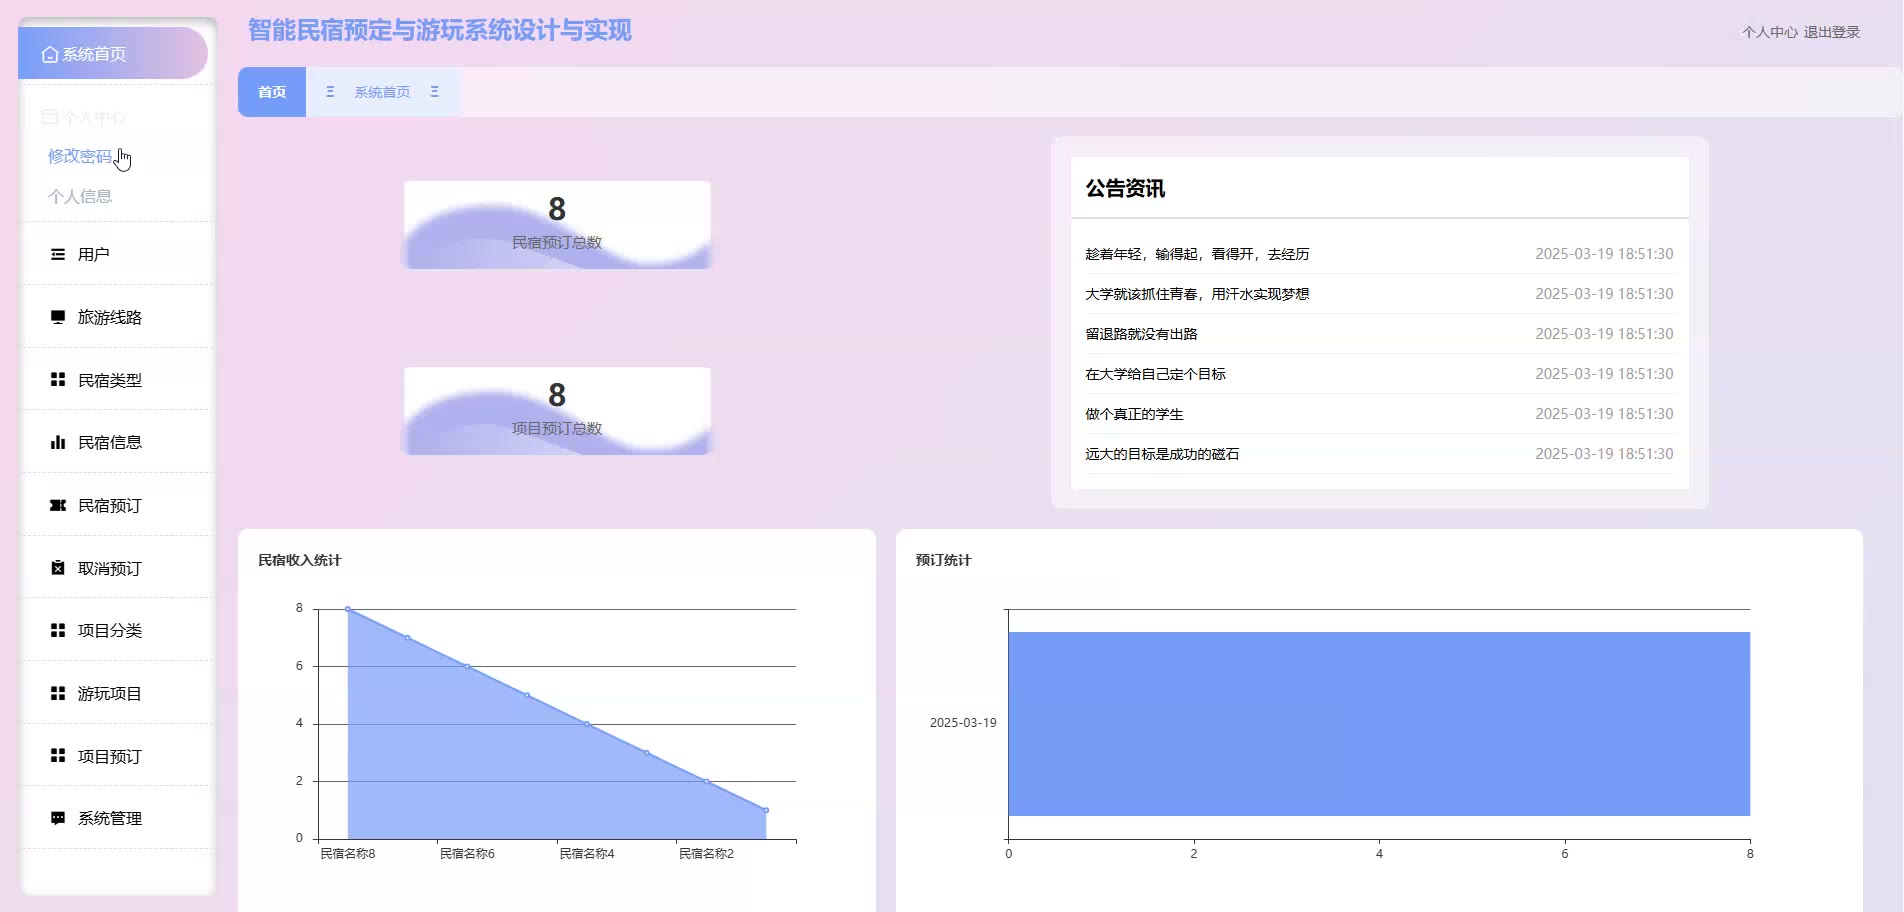This screenshot has height=912, width=1904.
Task: Click 民宿名称6 axis label
Action: (x=467, y=854)
